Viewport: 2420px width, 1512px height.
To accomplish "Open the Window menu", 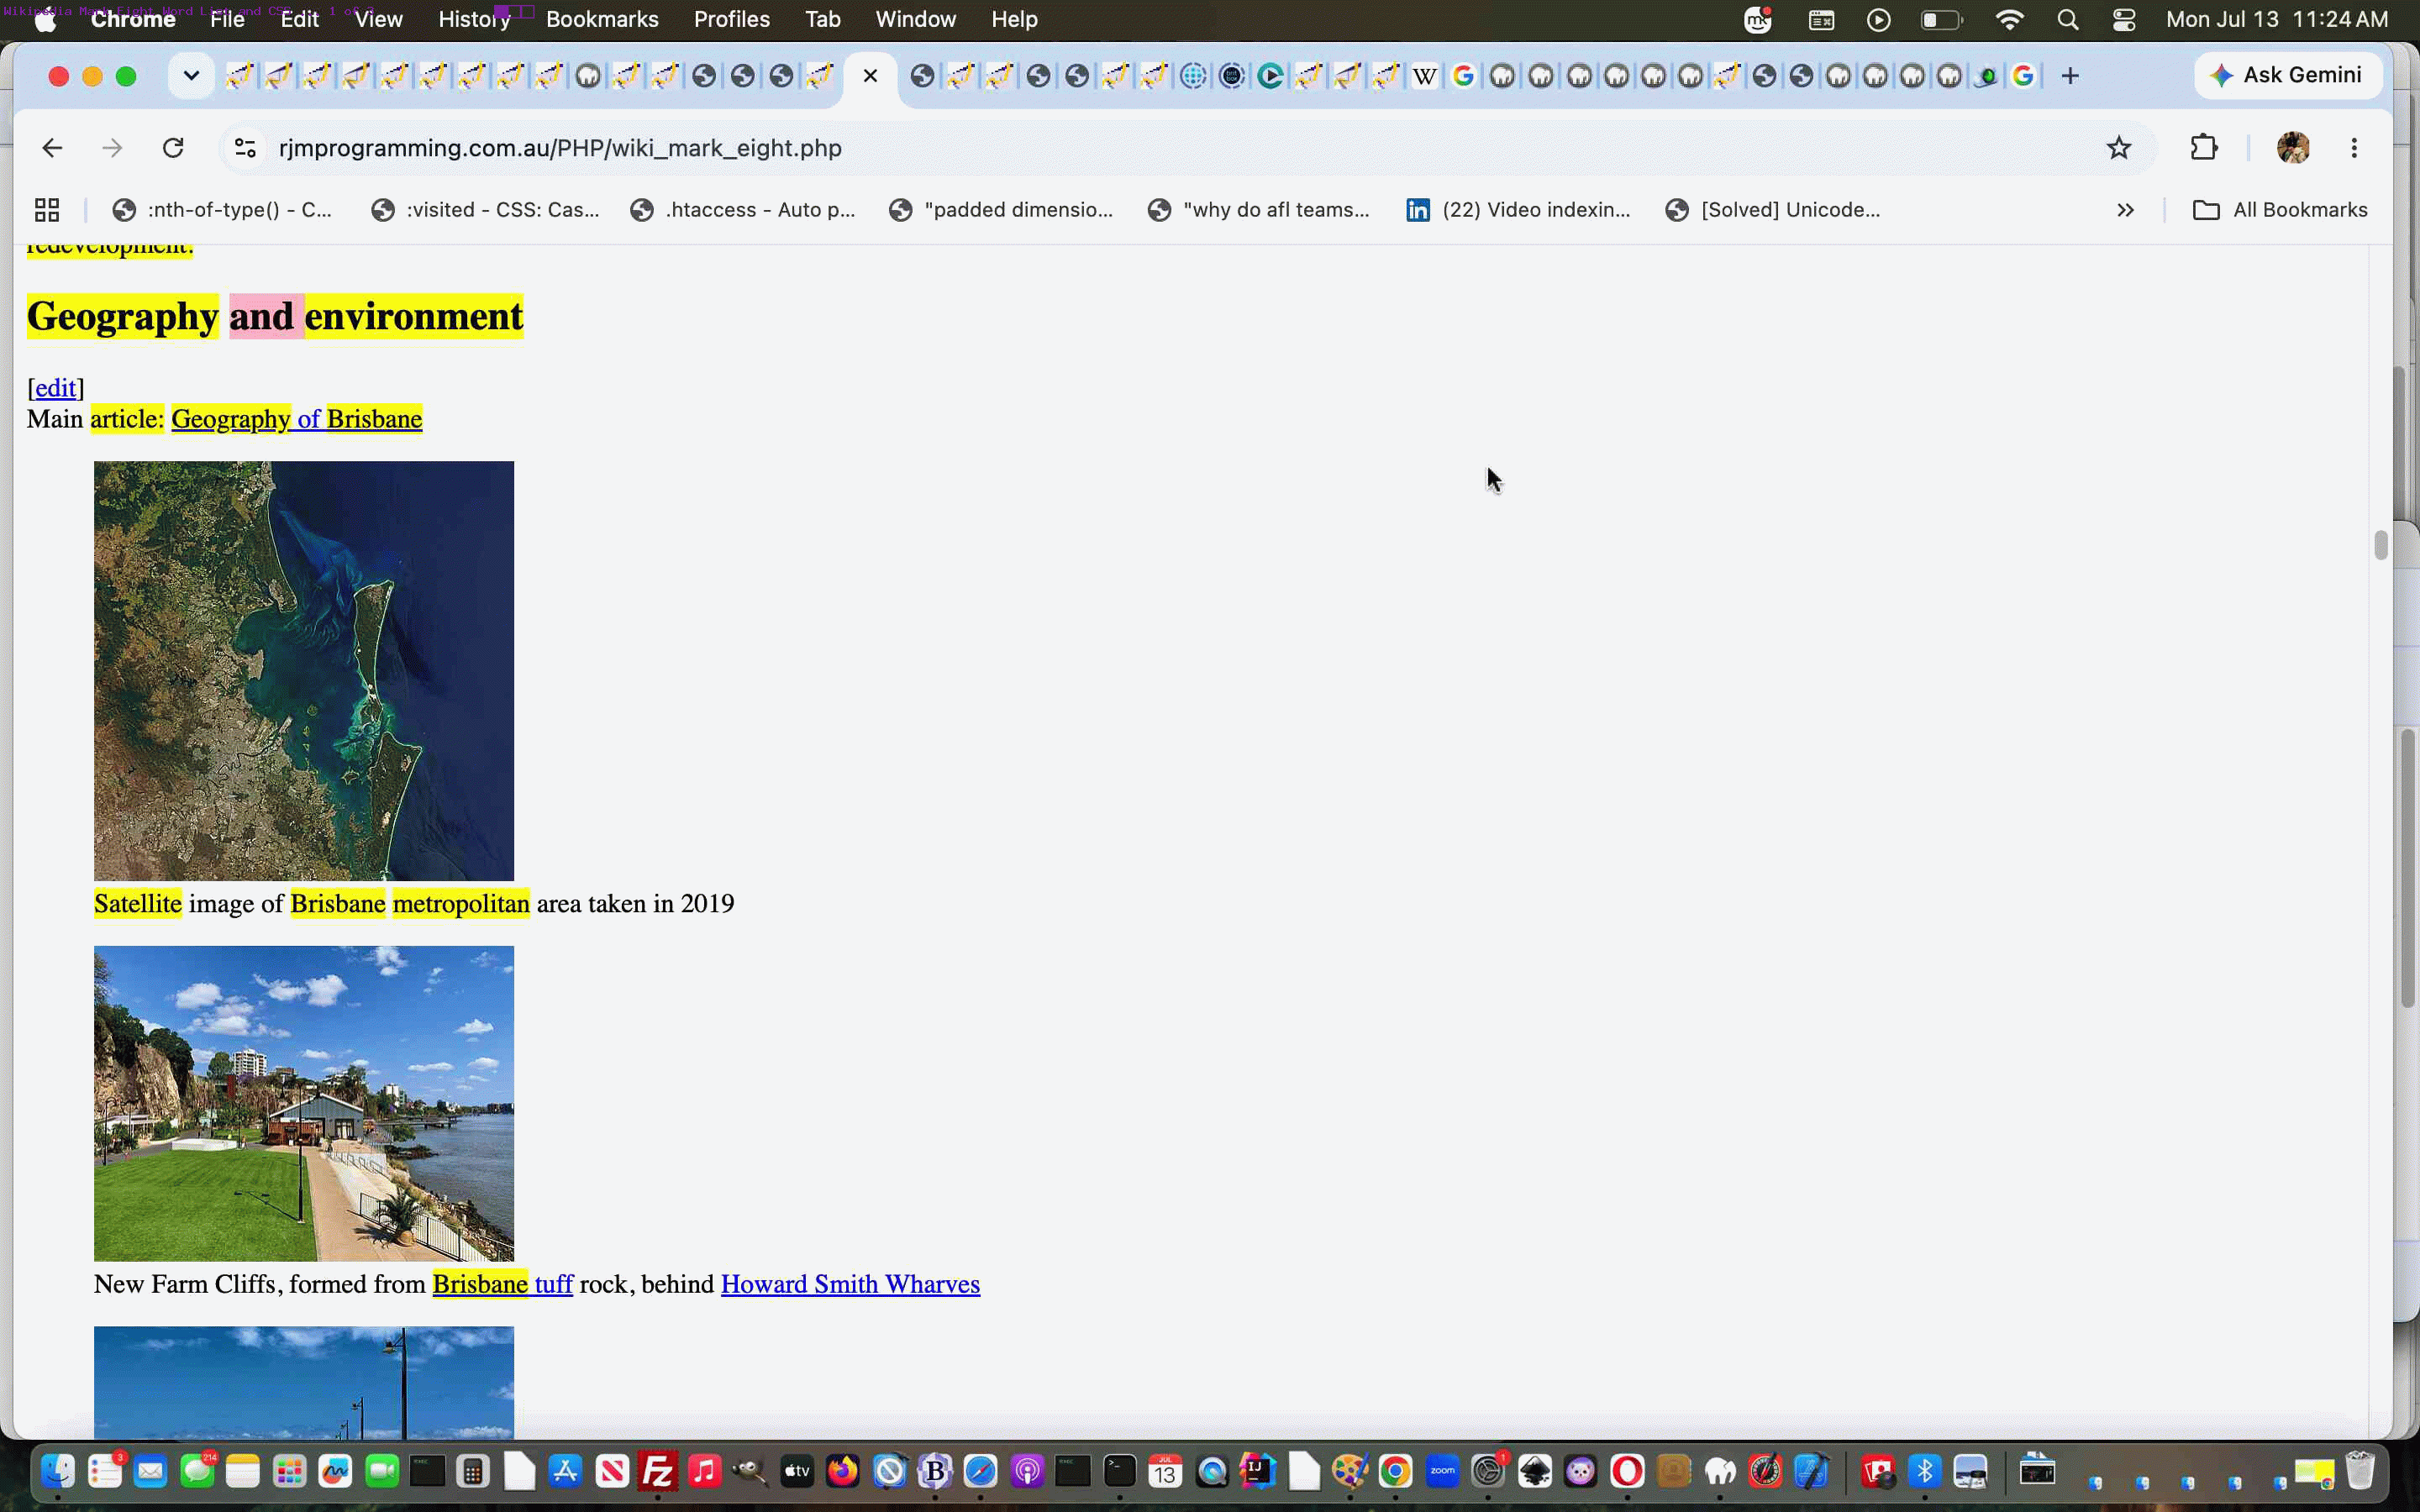I will click(915, 19).
